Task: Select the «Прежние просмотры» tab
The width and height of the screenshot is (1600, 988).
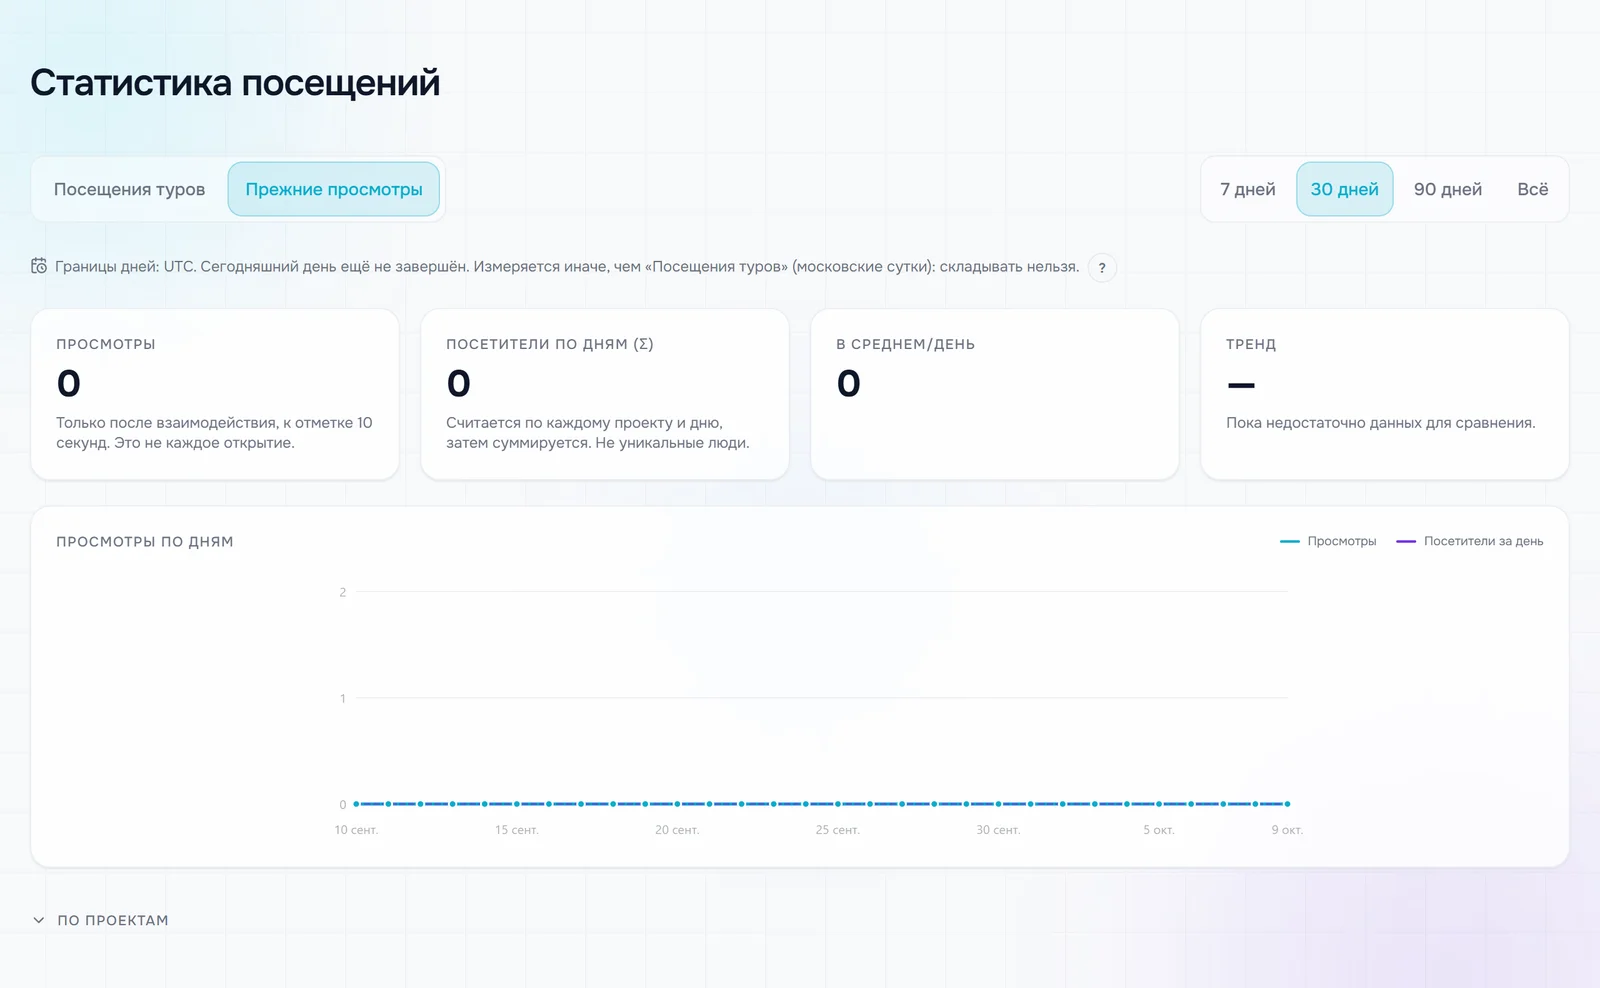Action: [x=334, y=189]
